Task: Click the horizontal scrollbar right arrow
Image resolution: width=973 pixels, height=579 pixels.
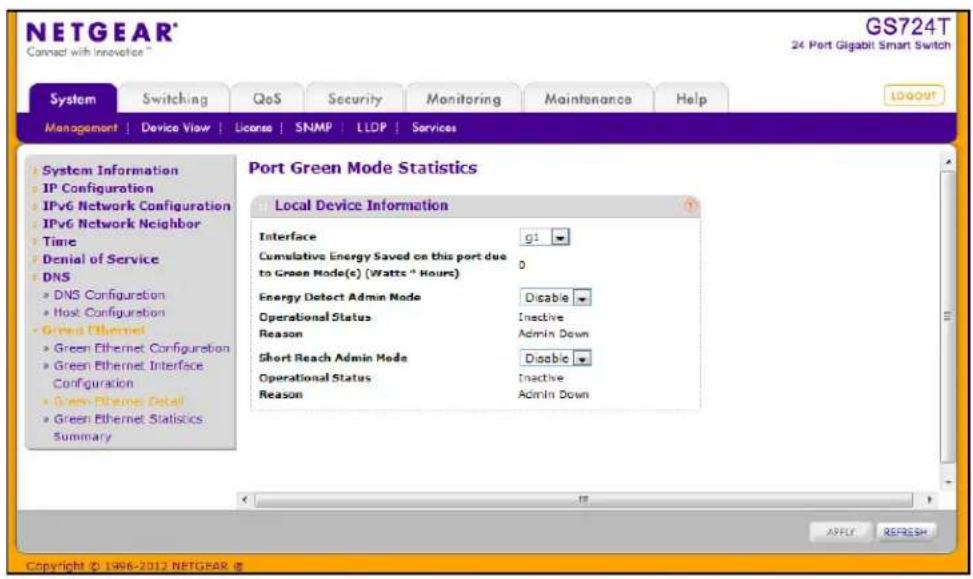Action: (x=929, y=500)
